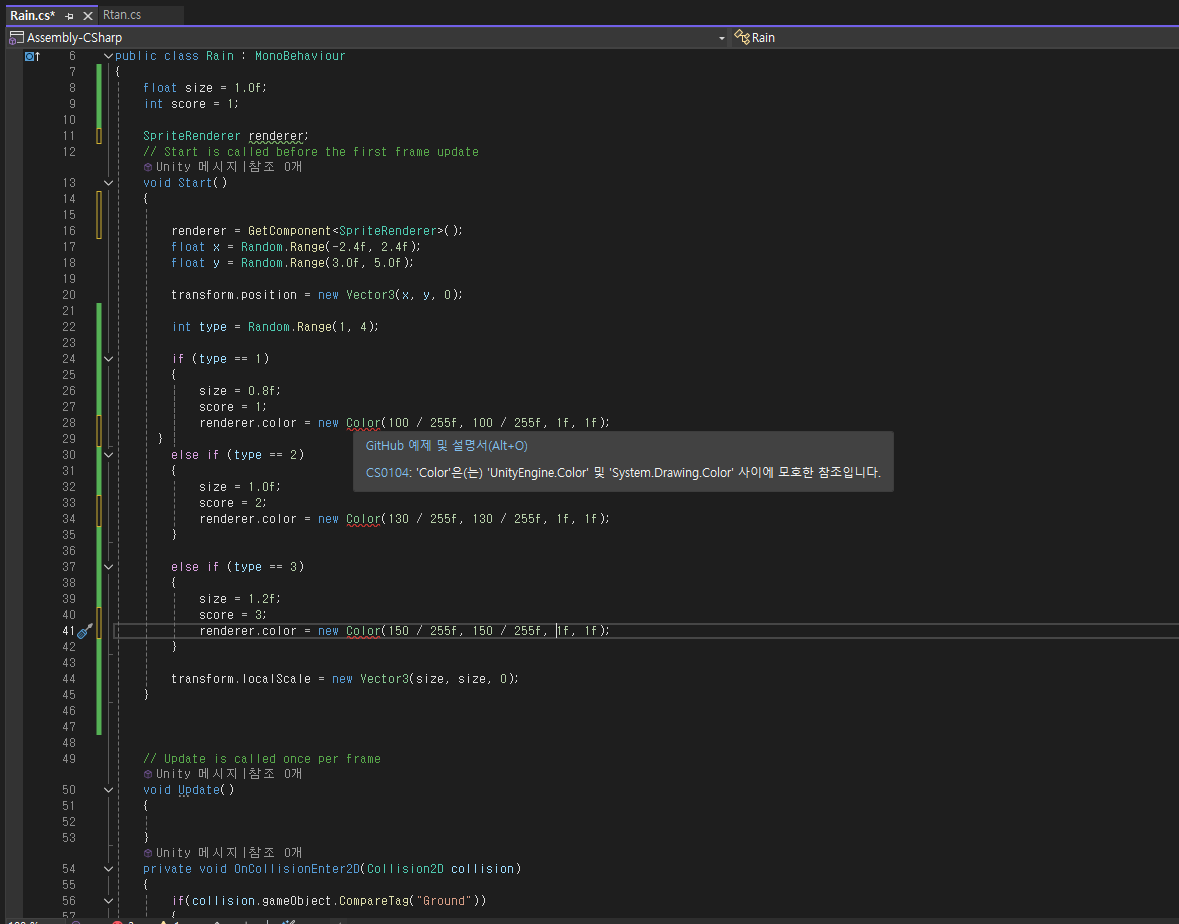The width and height of the screenshot is (1179, 924).
Task: Click the Unity cube icon above Update
Action: [x=148, y=774]
